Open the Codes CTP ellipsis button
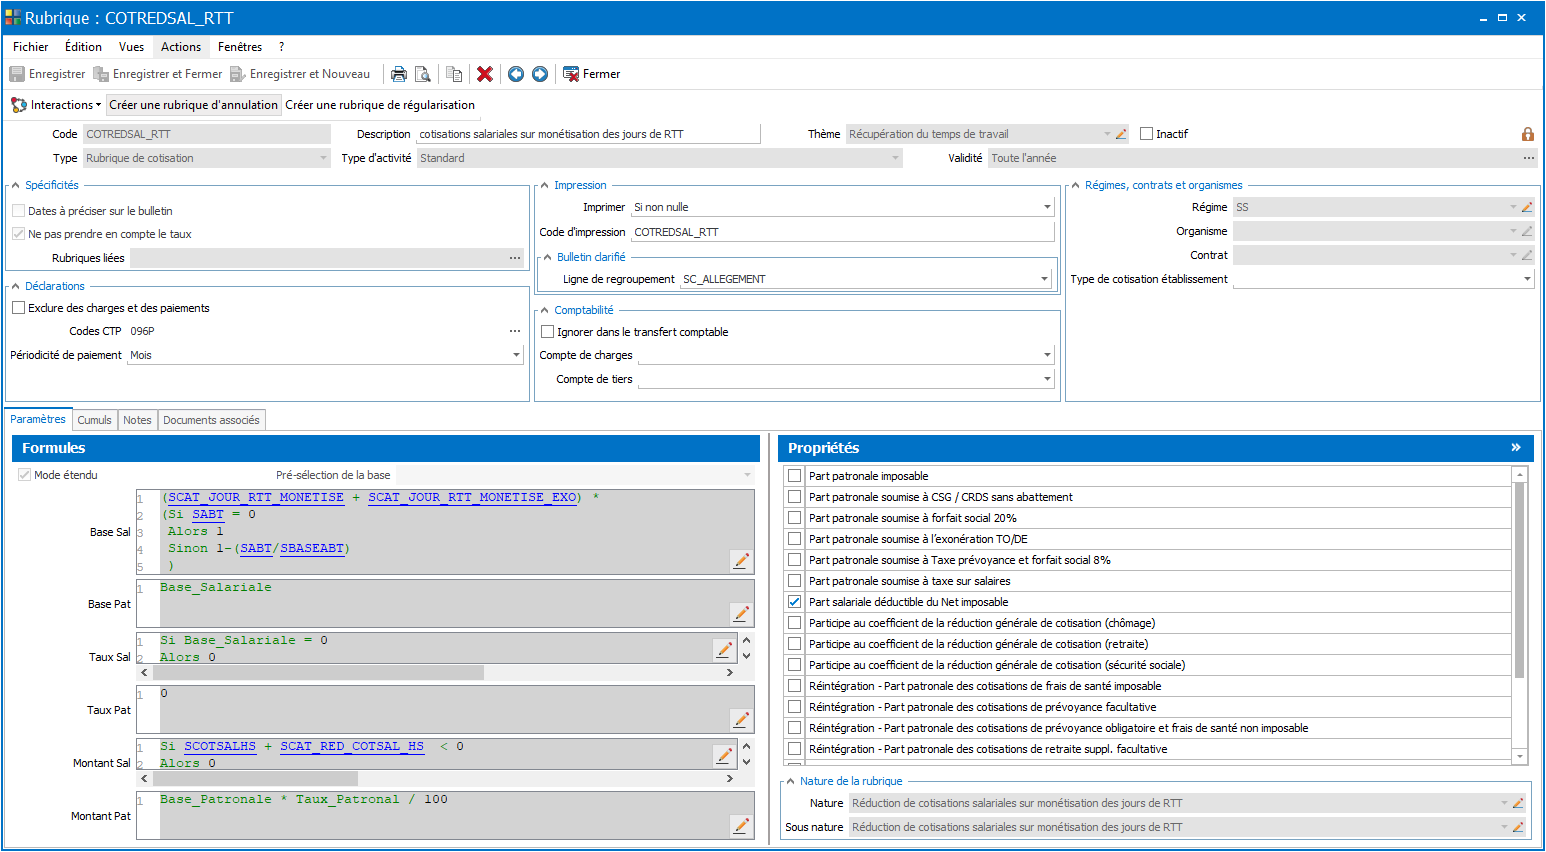Viewport: 1546px width, 852px height. click(515, 331)
